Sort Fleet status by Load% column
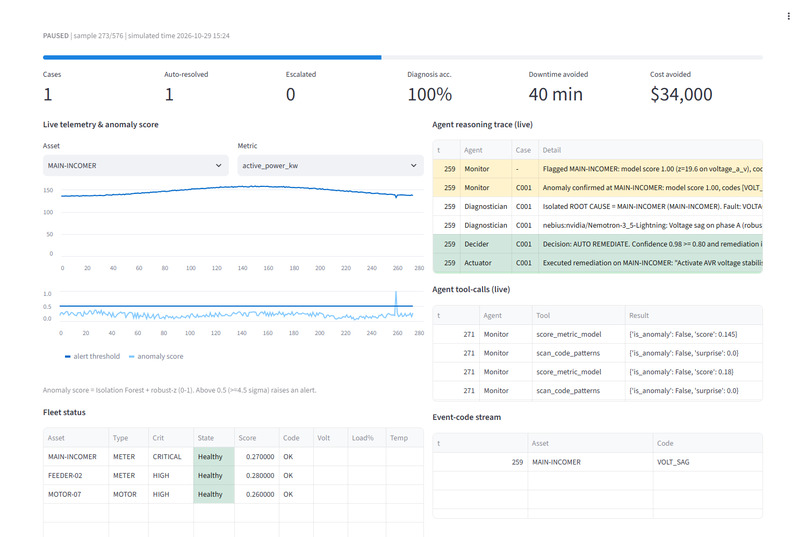 367,438
